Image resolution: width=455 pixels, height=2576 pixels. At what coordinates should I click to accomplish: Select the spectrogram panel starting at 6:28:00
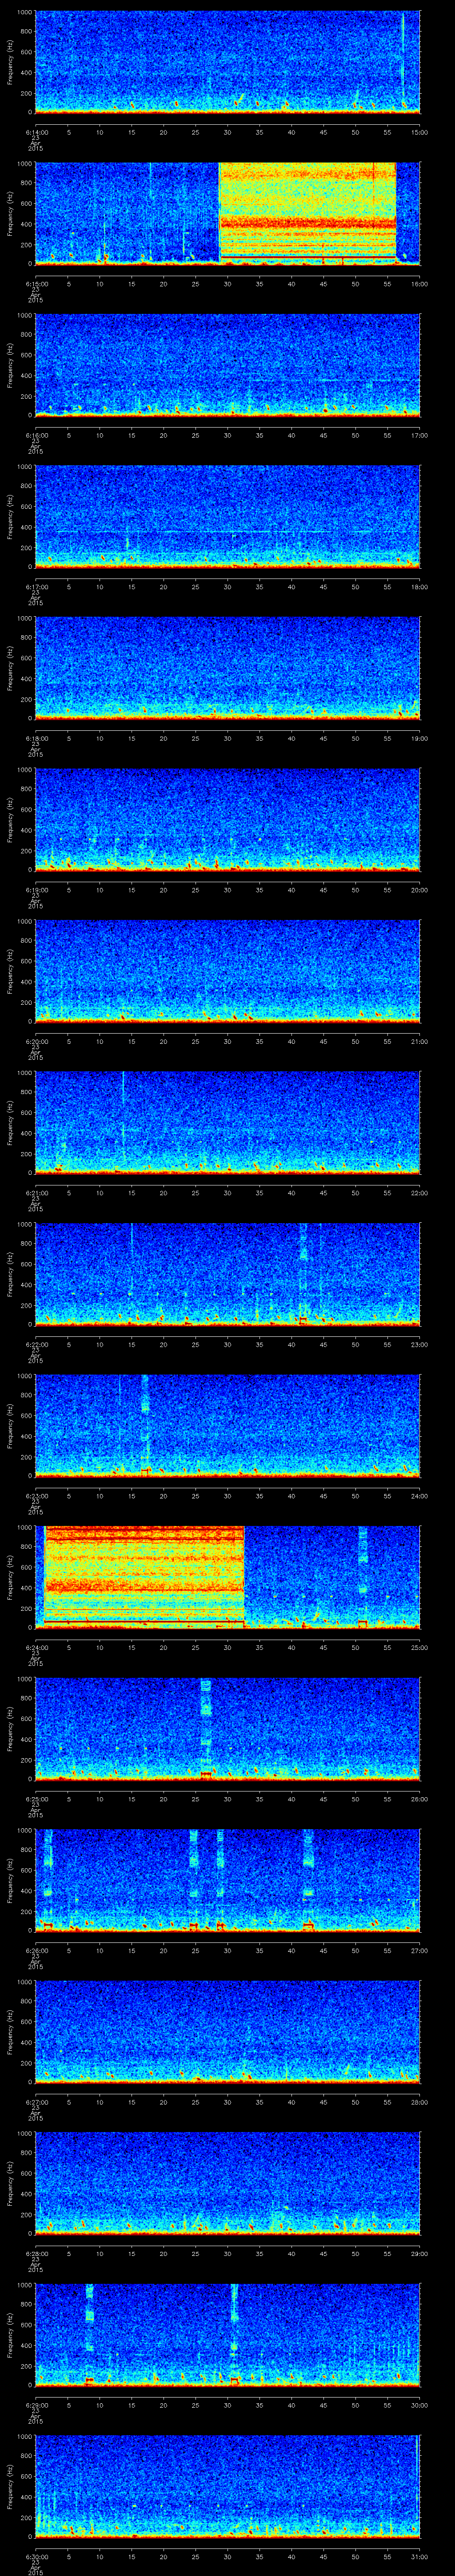tap(228, 2183)
